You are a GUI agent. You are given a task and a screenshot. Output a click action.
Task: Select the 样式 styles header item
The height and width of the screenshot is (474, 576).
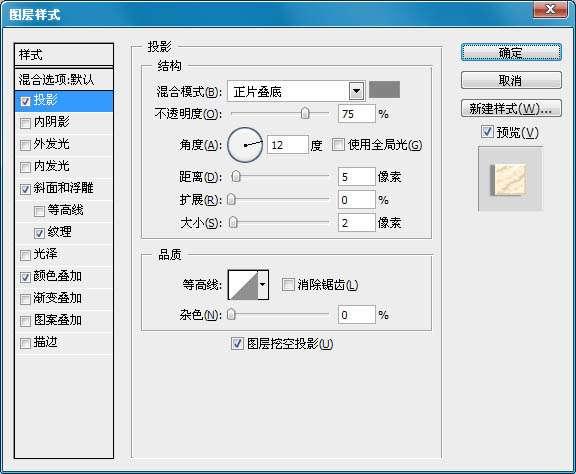pyautogui.click(x=64, y=55)
